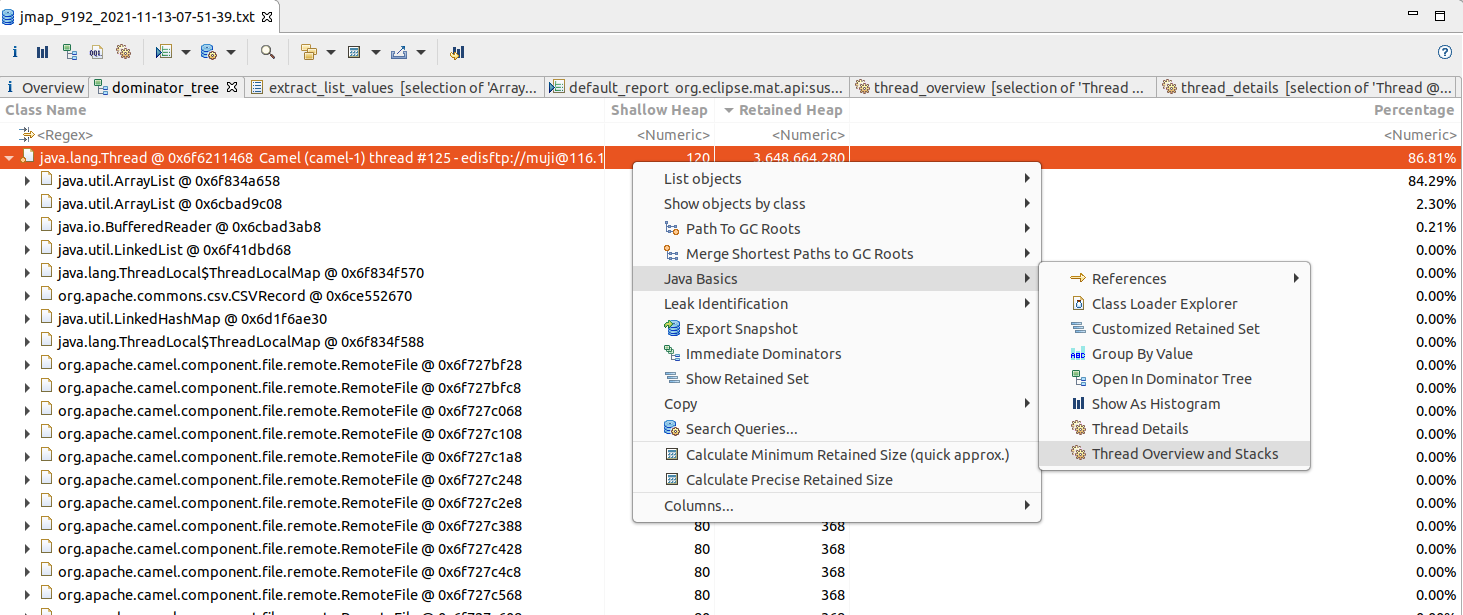
Task: Sort by the Percentage column header
Action: point(1155,110)
